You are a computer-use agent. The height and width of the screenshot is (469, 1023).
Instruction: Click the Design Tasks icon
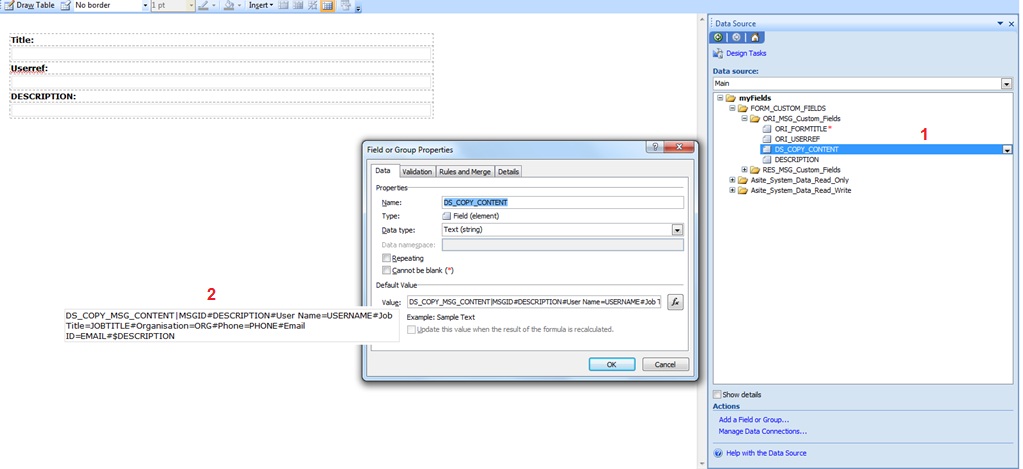pyautogui.click(x=718, y=53)
